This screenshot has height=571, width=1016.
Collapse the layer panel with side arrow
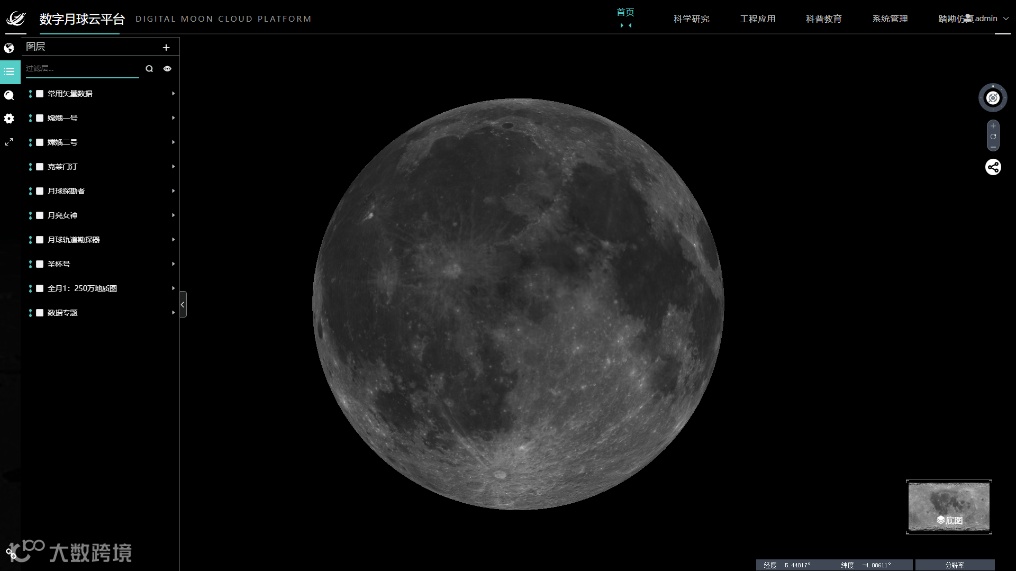coord(183,305)
